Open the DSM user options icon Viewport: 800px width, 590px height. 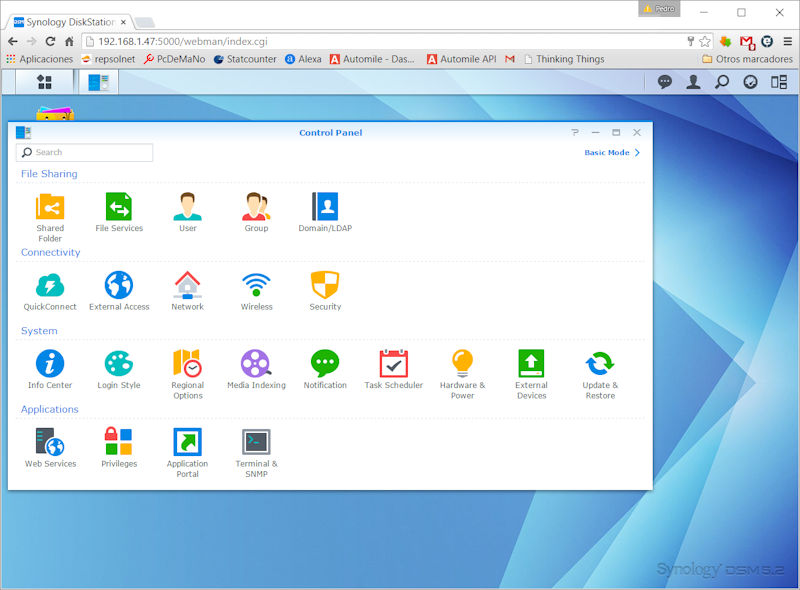pos(693,82)
